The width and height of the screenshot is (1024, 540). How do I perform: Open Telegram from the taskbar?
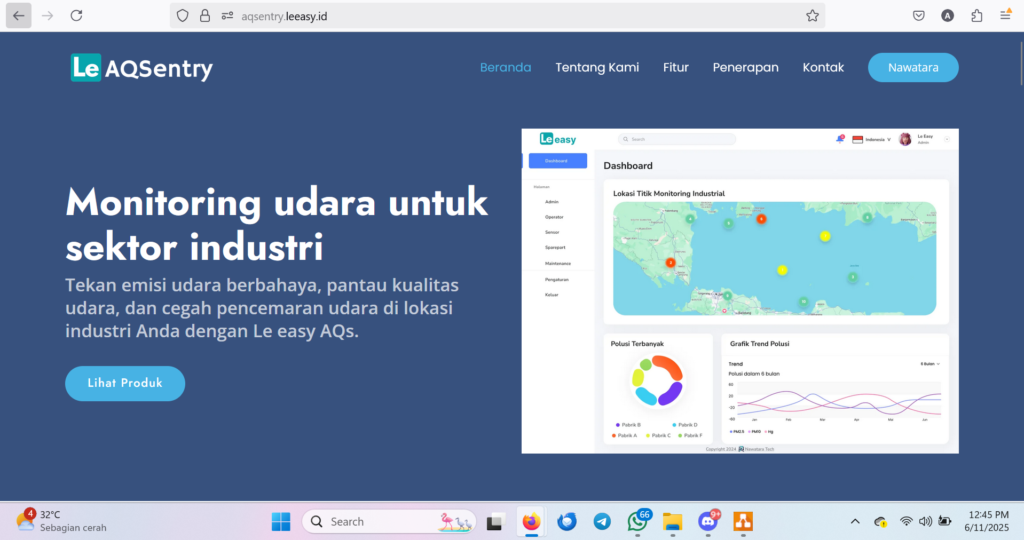click(x=601, y=521)
